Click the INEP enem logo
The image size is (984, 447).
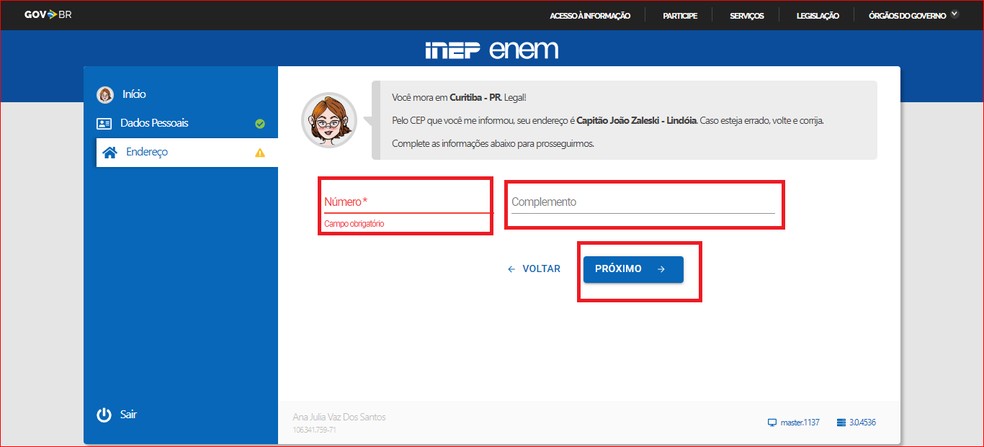click(x=491, y=50)
